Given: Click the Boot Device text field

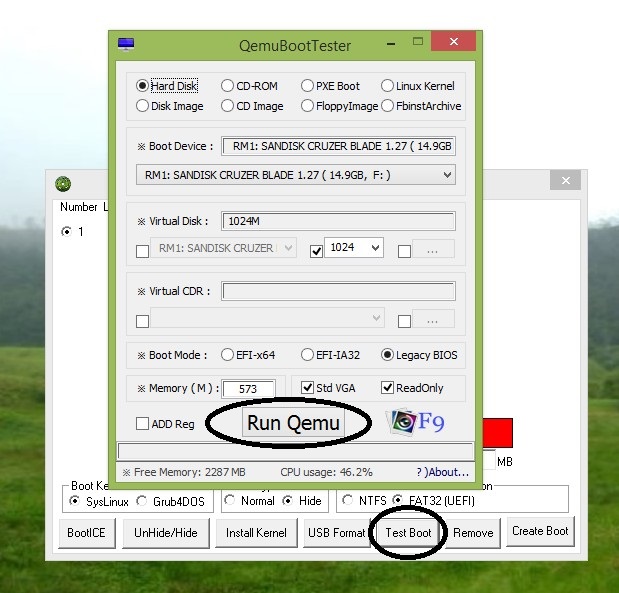Looking at the screenshot, I should pos(338,146).
